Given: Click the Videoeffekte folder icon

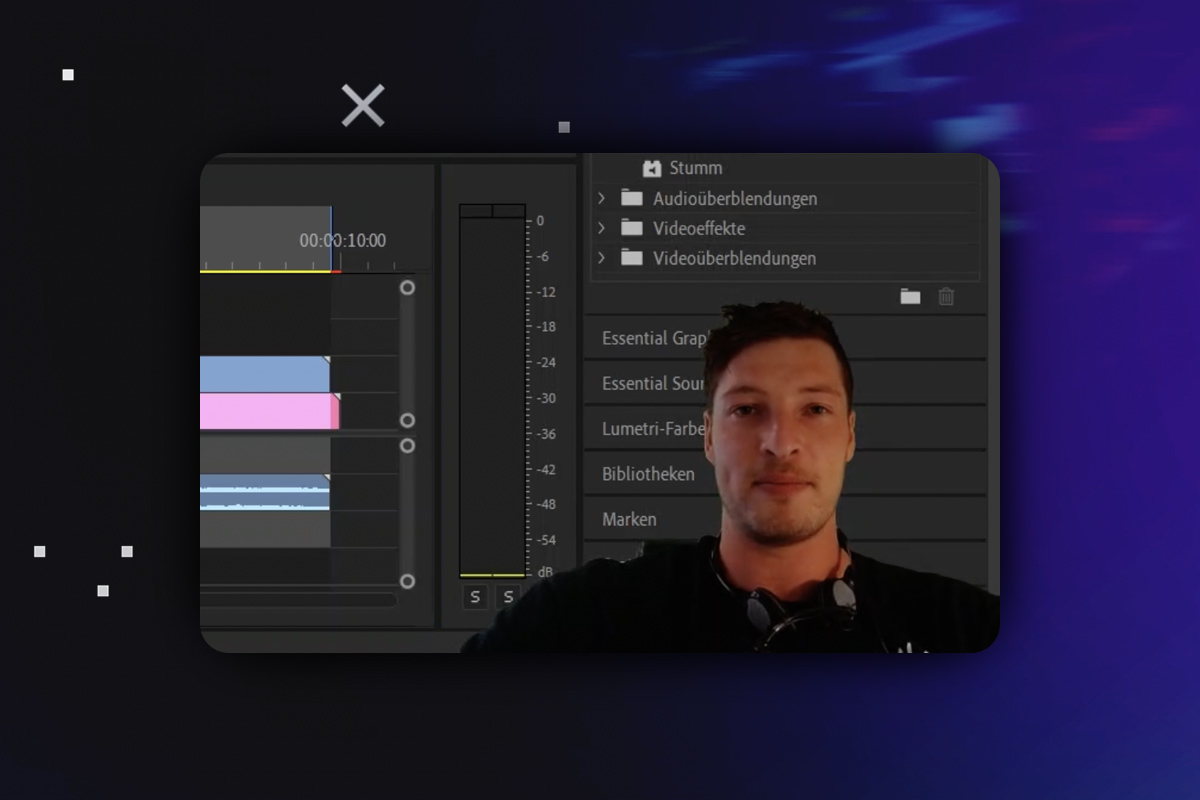Looking at the screenshot, I should point(631,228).
